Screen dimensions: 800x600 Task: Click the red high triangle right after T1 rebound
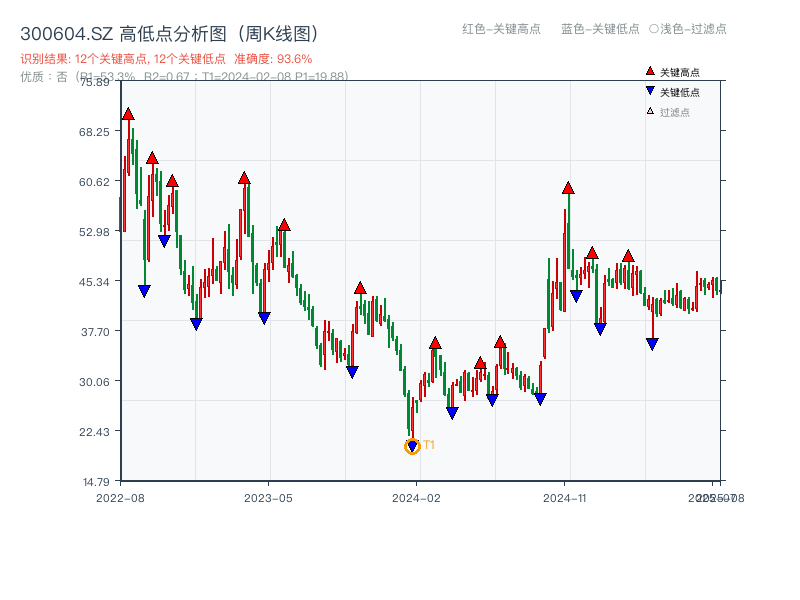pos(435,343)
